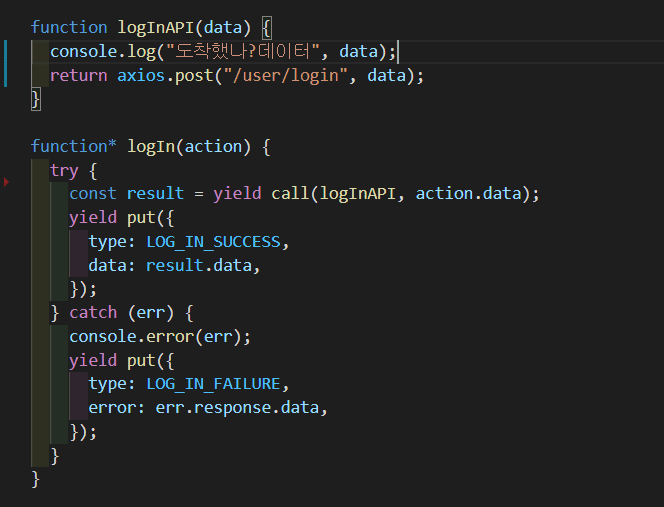Click the "return" keyword
This screenshot has width=664, height=507.
pyautogui.click(x=78, y=75)
